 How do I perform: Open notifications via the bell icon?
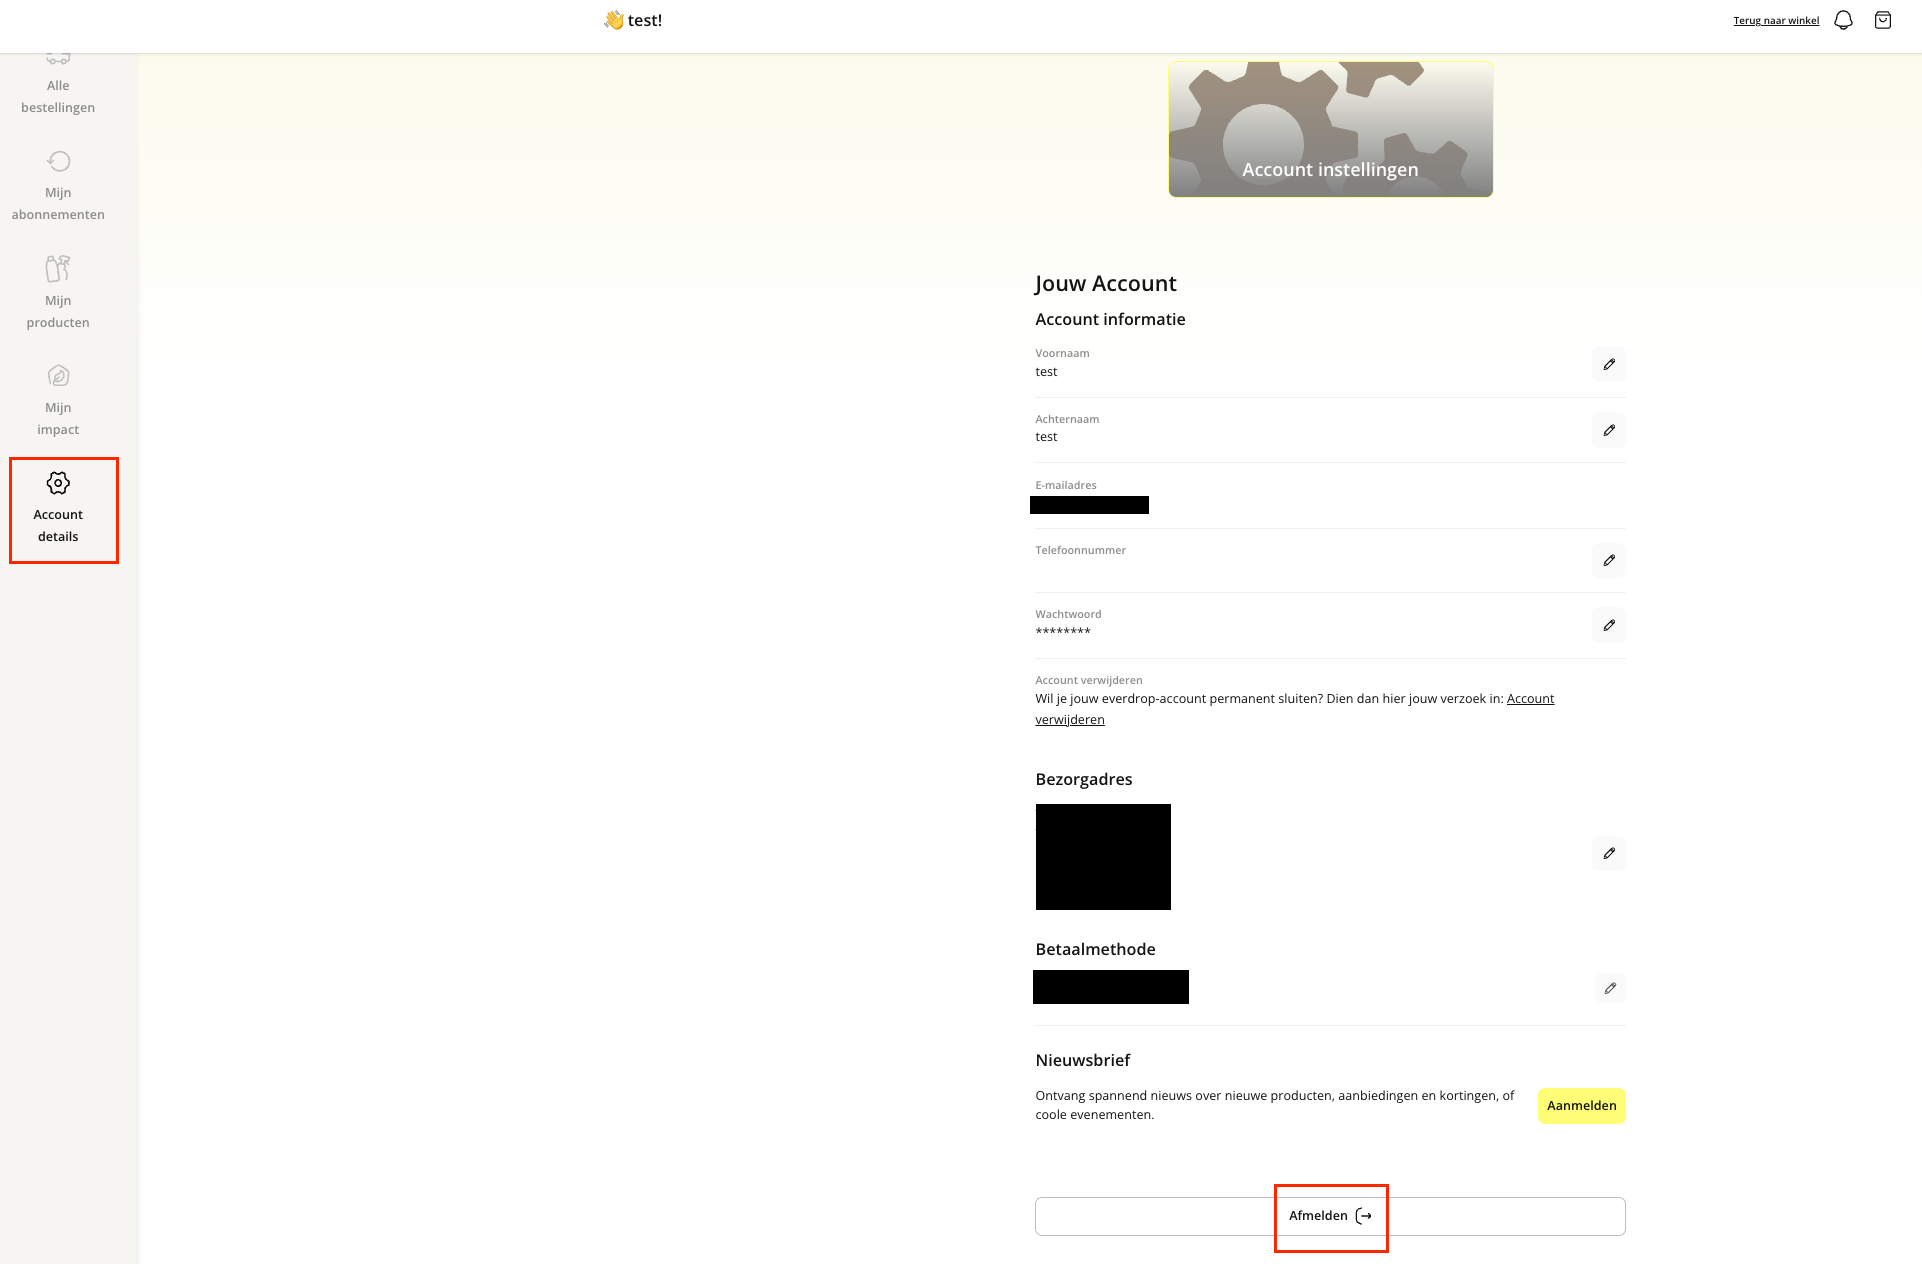[x=1843, y=20]
